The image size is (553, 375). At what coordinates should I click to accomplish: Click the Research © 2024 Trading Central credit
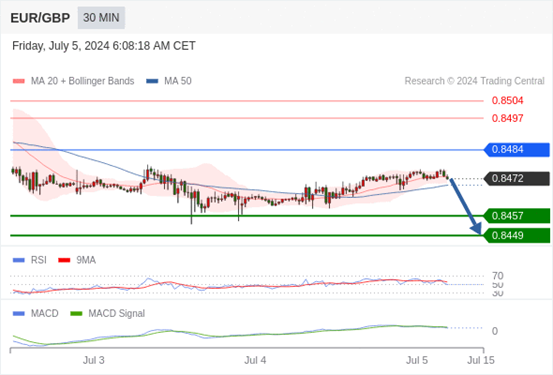[x=474, y=81]
